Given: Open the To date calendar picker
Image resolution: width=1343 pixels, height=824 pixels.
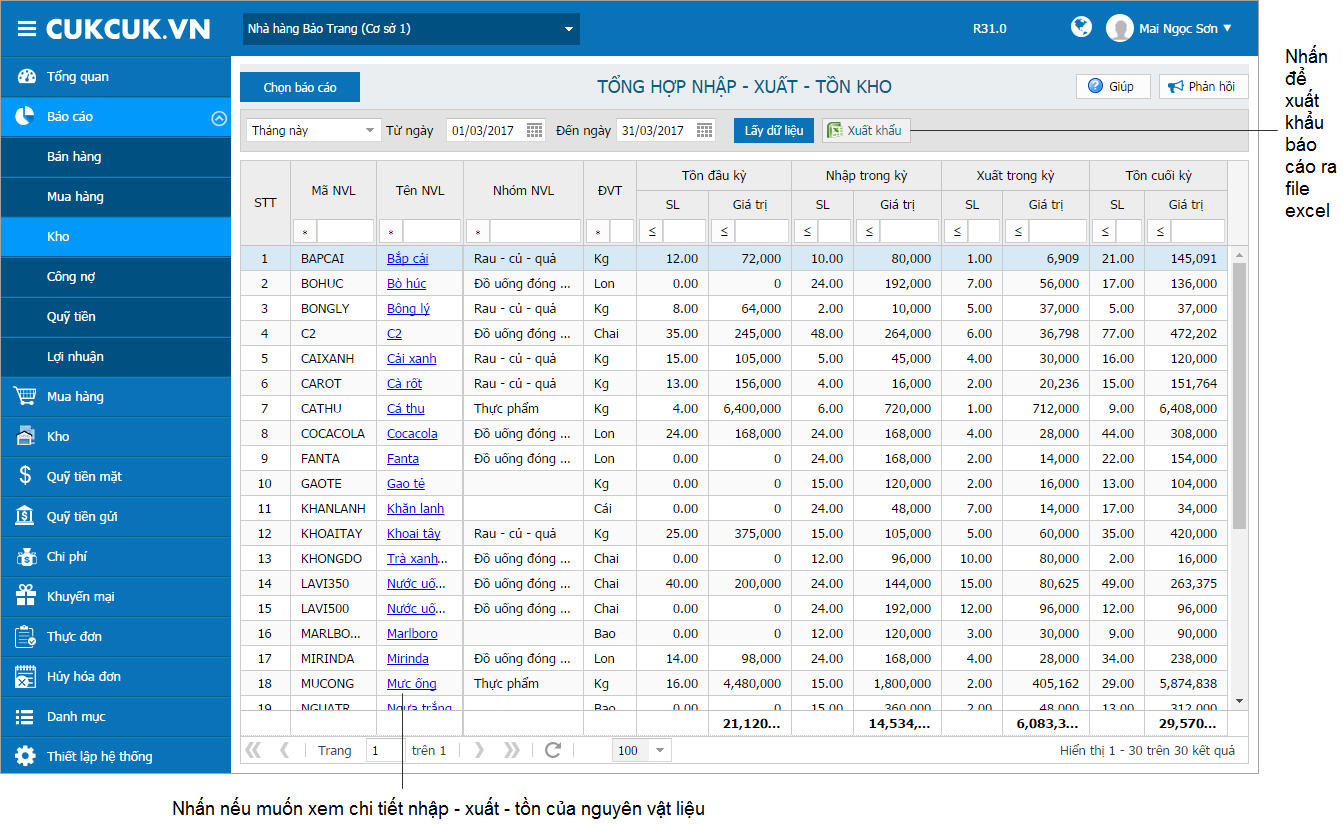Looking at the screenshot, I should tap(705, 130).
